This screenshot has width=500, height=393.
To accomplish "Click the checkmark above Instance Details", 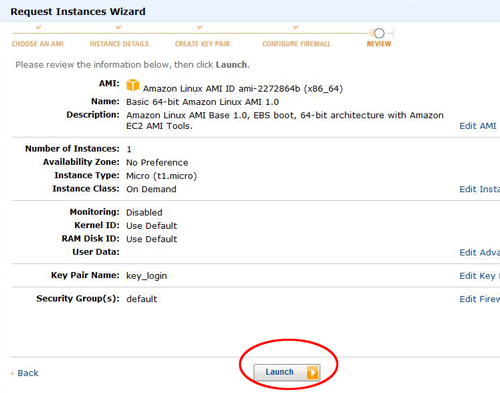I will [x=119, y=27].
